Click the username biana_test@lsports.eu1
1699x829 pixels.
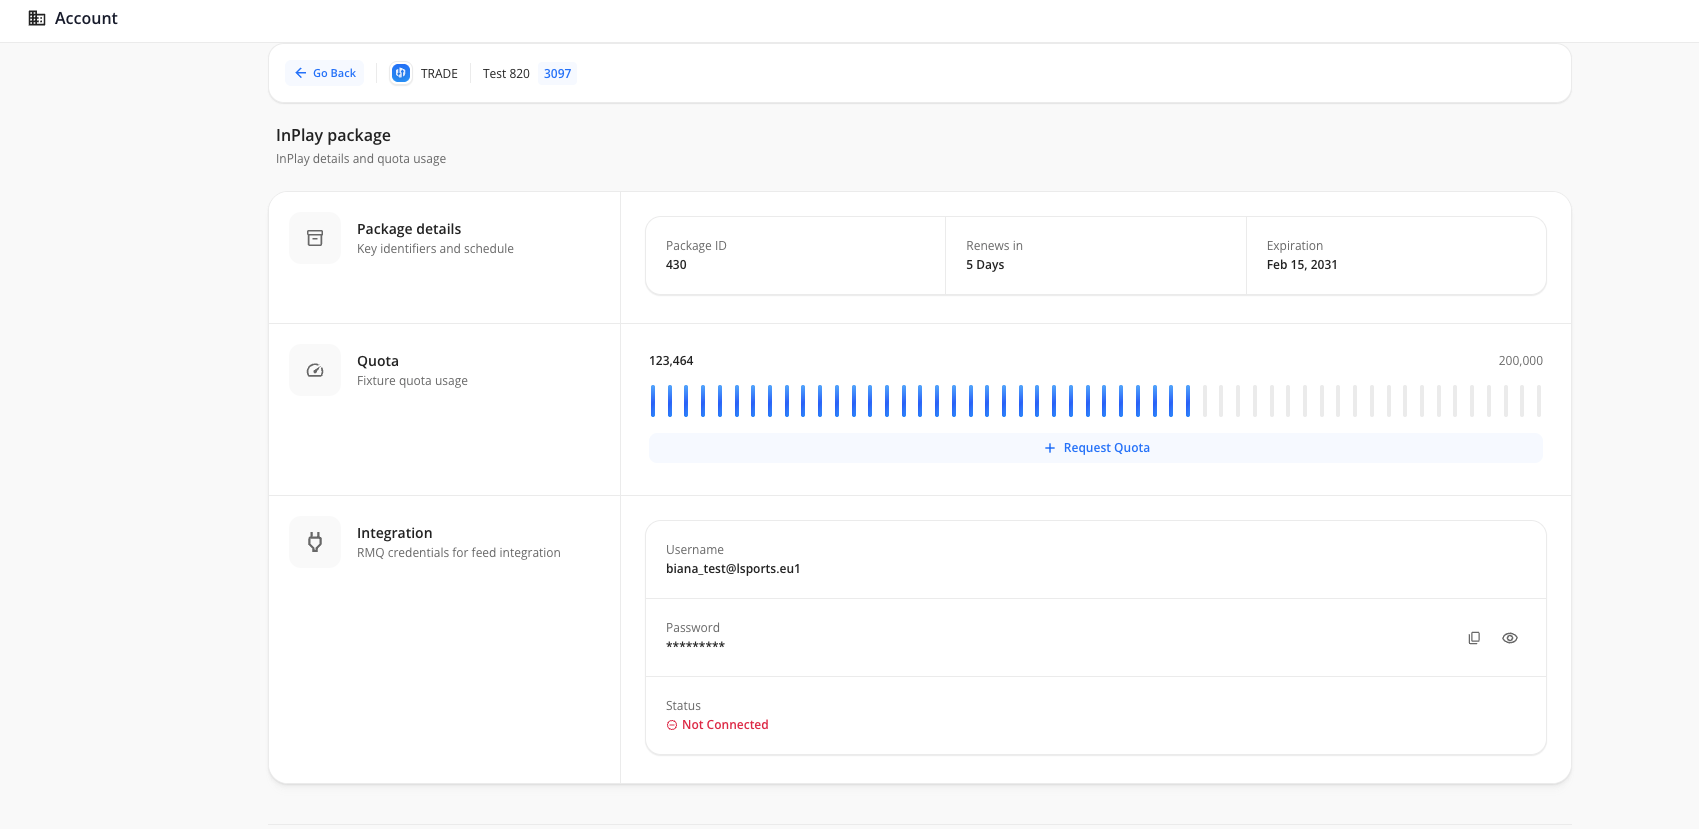(x=733, y=569)
